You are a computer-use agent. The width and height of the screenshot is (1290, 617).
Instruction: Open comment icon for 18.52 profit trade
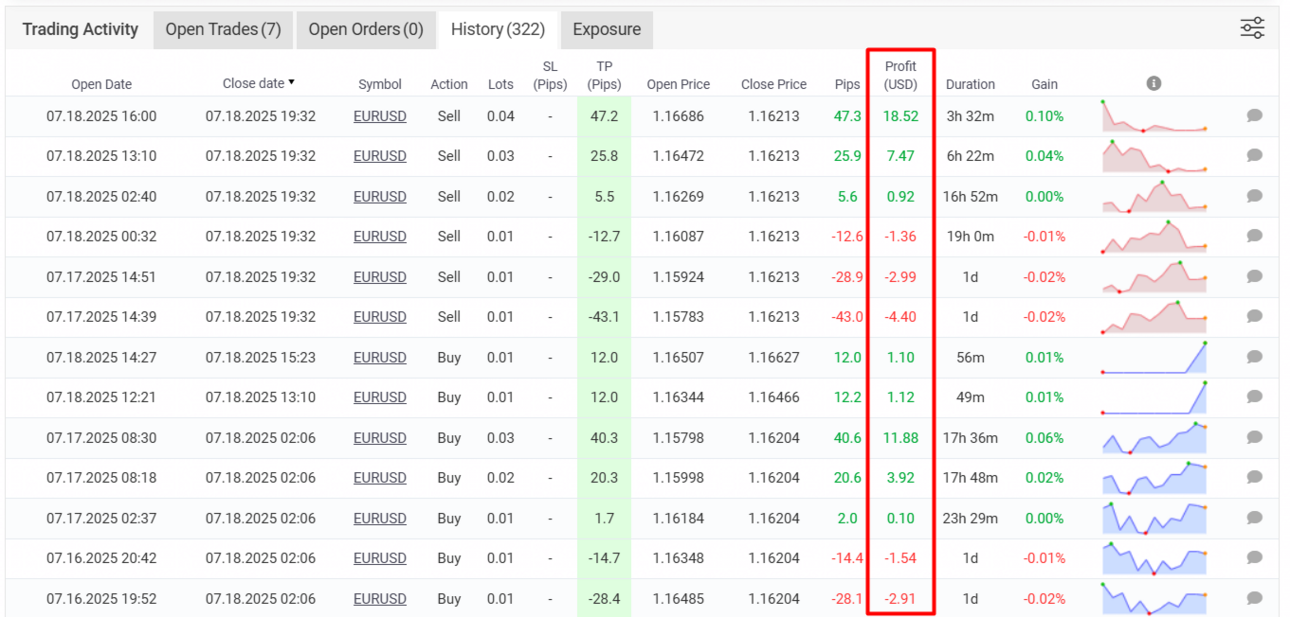[x=1254, y=116]
